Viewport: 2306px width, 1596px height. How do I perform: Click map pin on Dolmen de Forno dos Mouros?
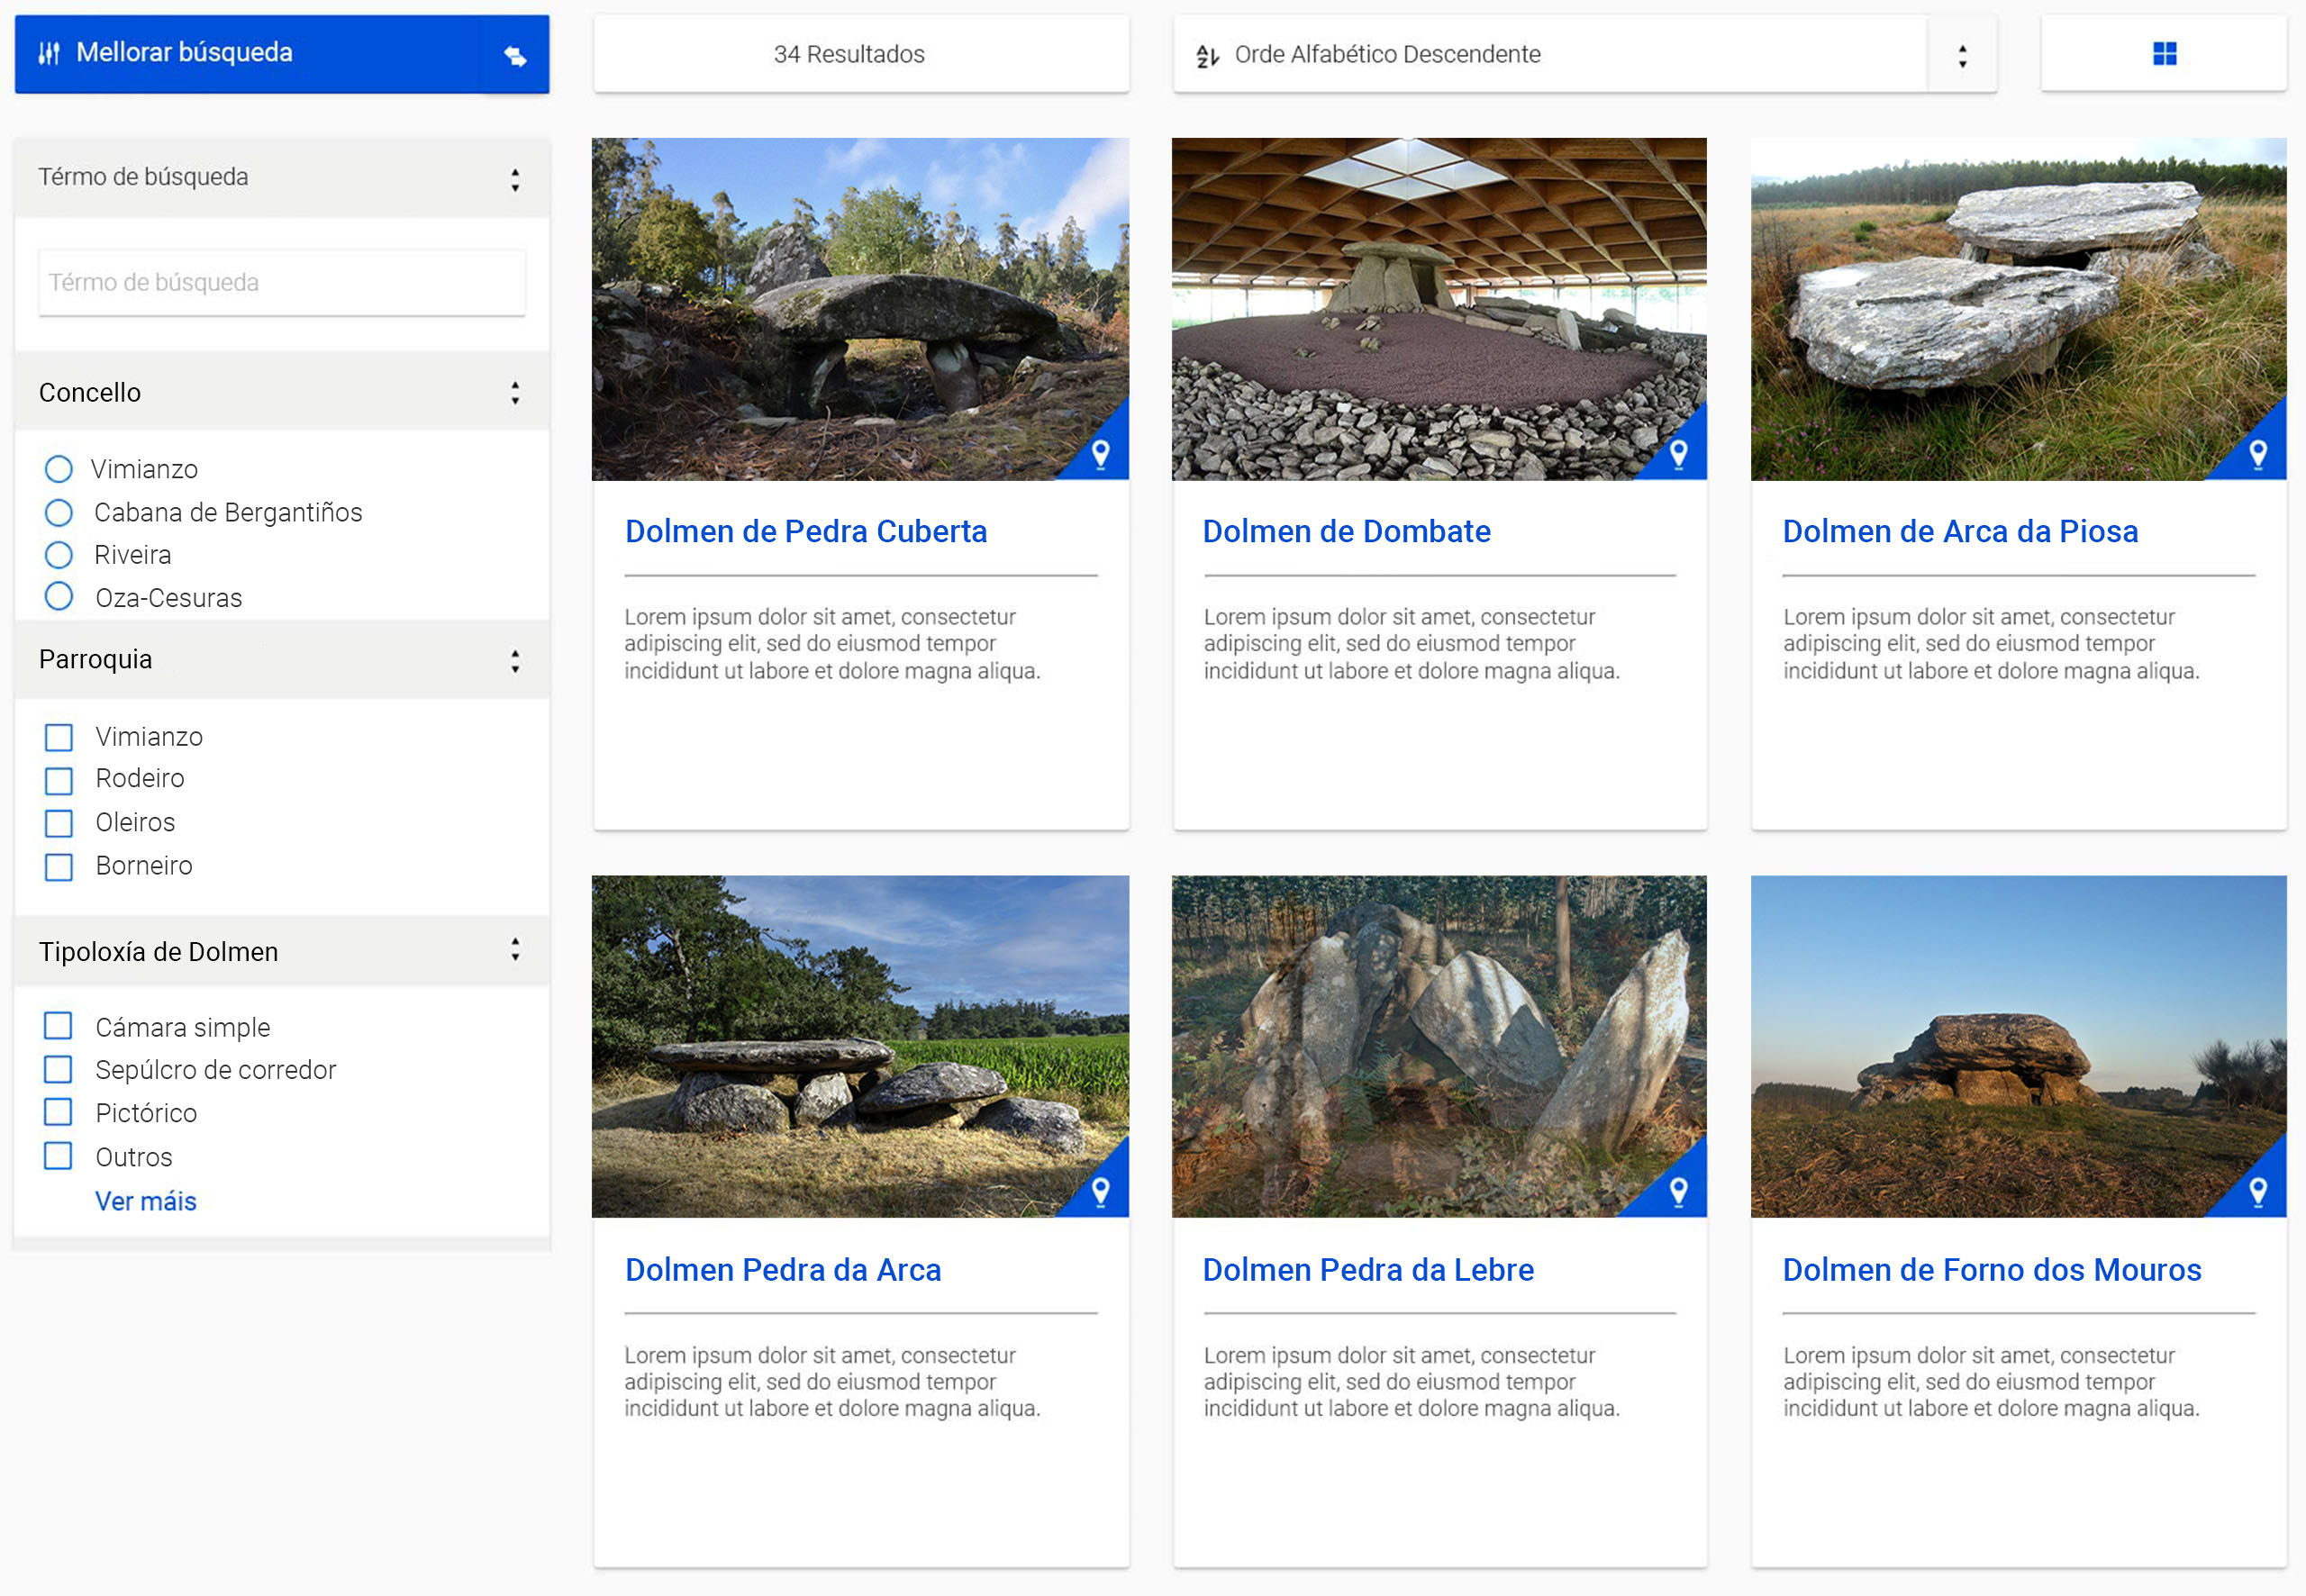2258,1191
